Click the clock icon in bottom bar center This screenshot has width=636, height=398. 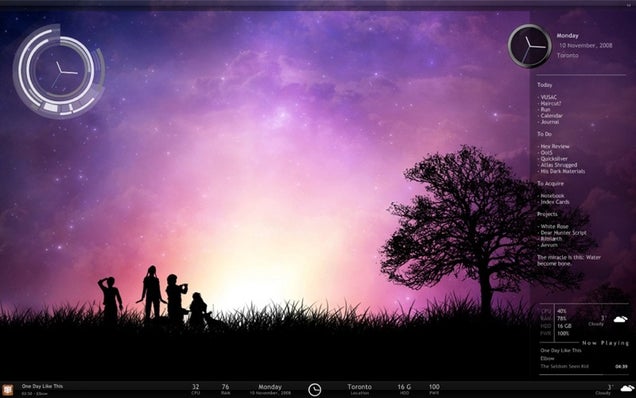(x=314, y=389)
